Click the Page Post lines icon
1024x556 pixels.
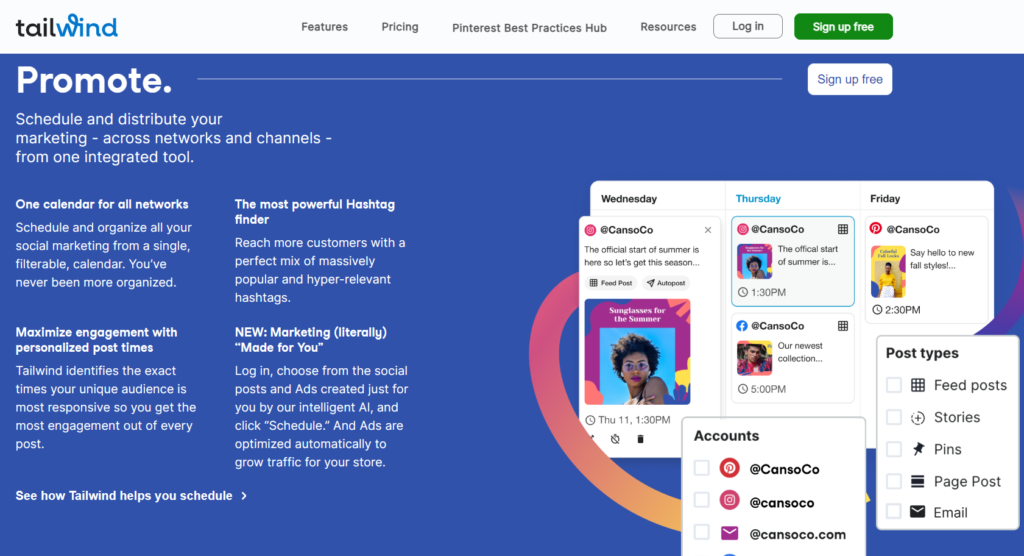[x=918, y=482]
